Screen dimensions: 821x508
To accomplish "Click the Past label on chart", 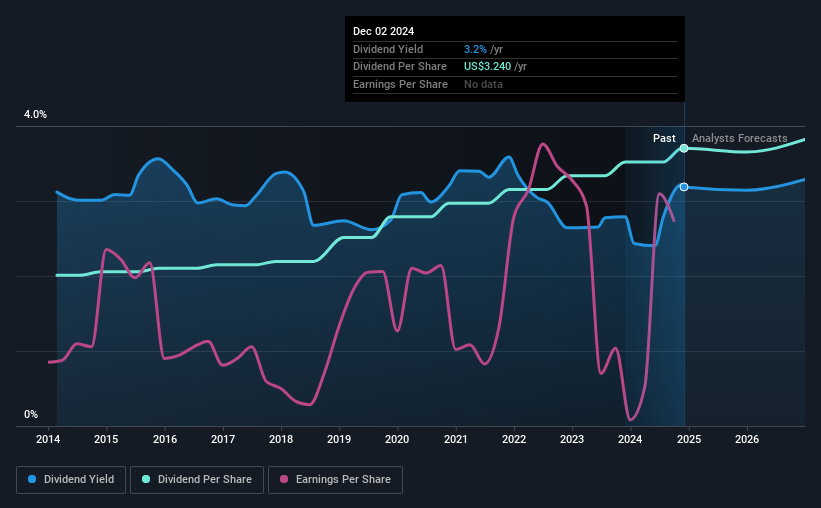I will [664, 138].
